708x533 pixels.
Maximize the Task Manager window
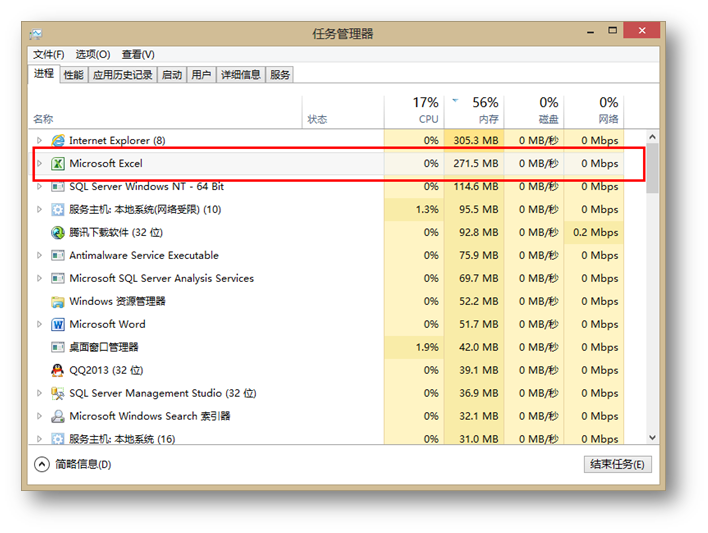point(612,31)
